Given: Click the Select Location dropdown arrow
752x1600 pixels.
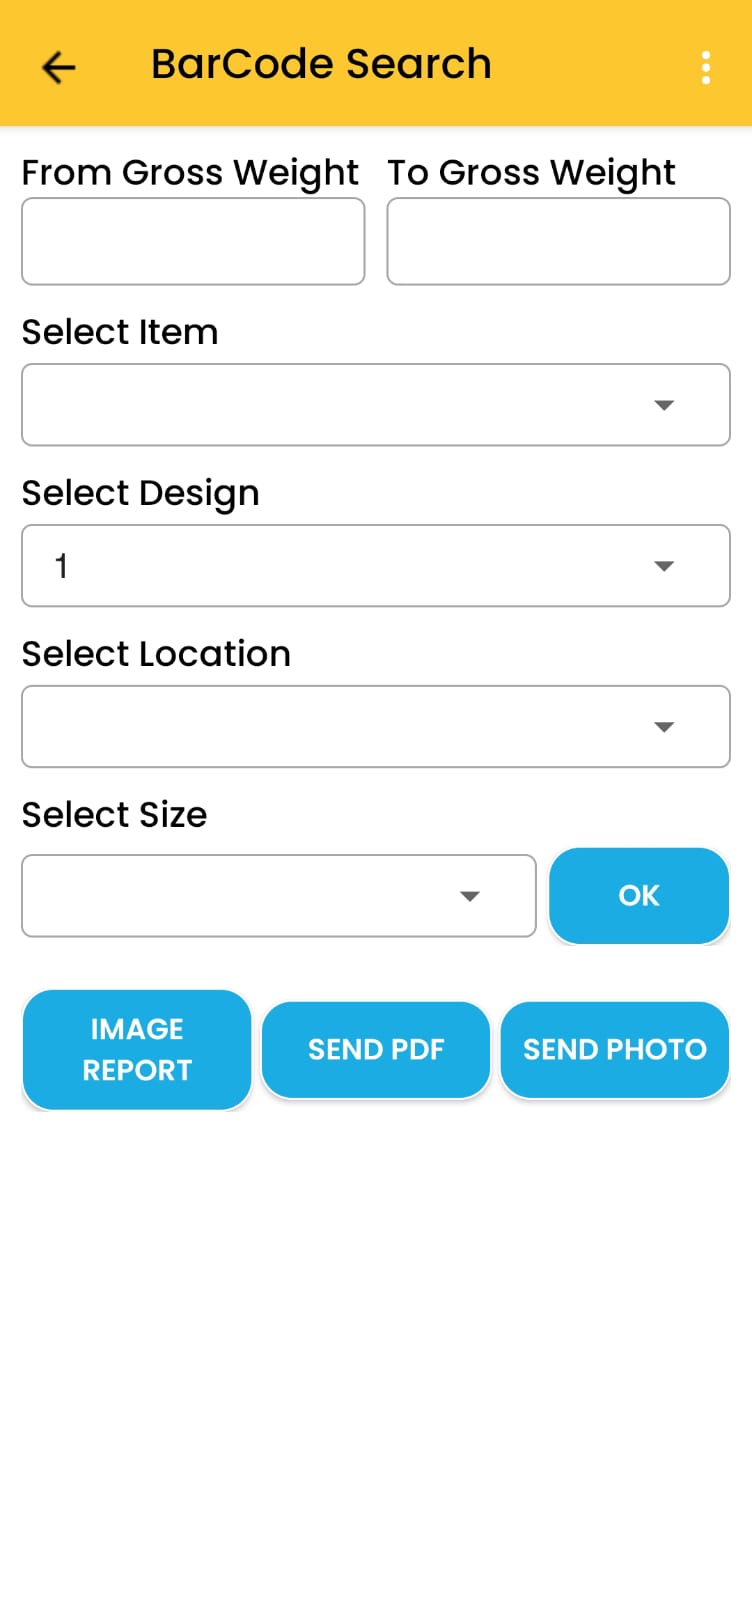Looking at the screenshot, I should click(663, 727).
